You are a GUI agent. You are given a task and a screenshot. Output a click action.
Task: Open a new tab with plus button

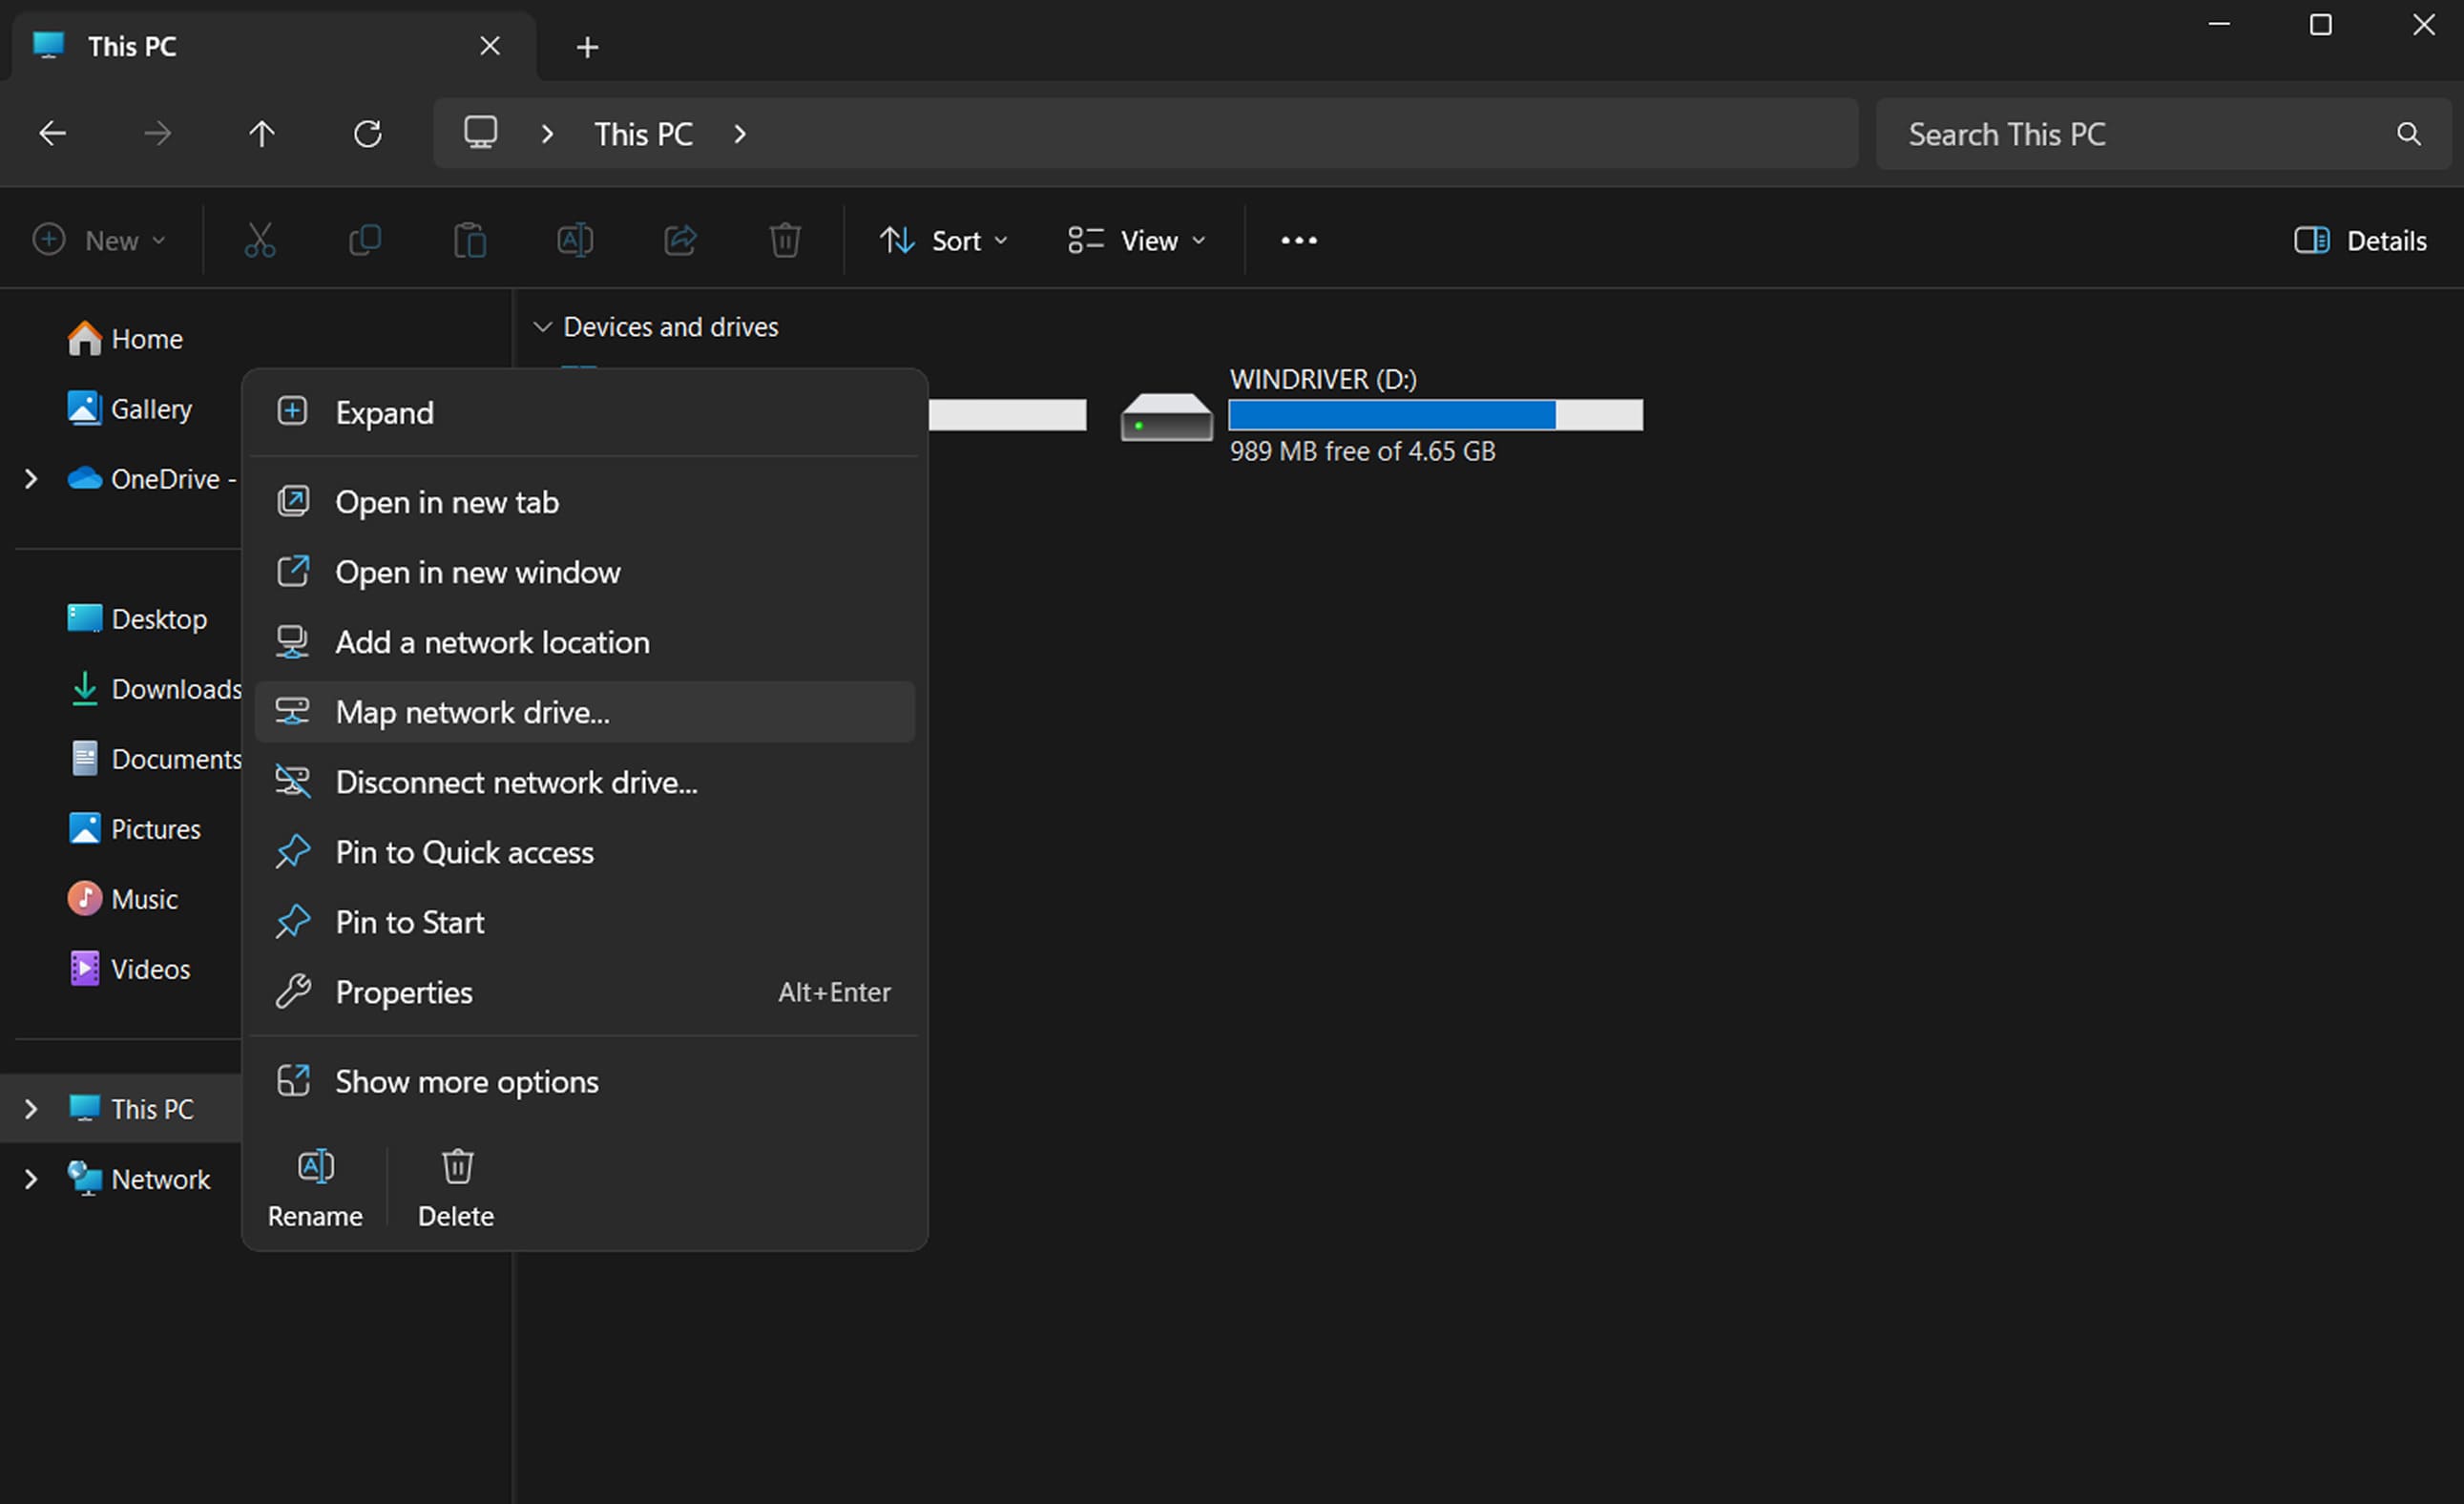click(x=587, y=47)
